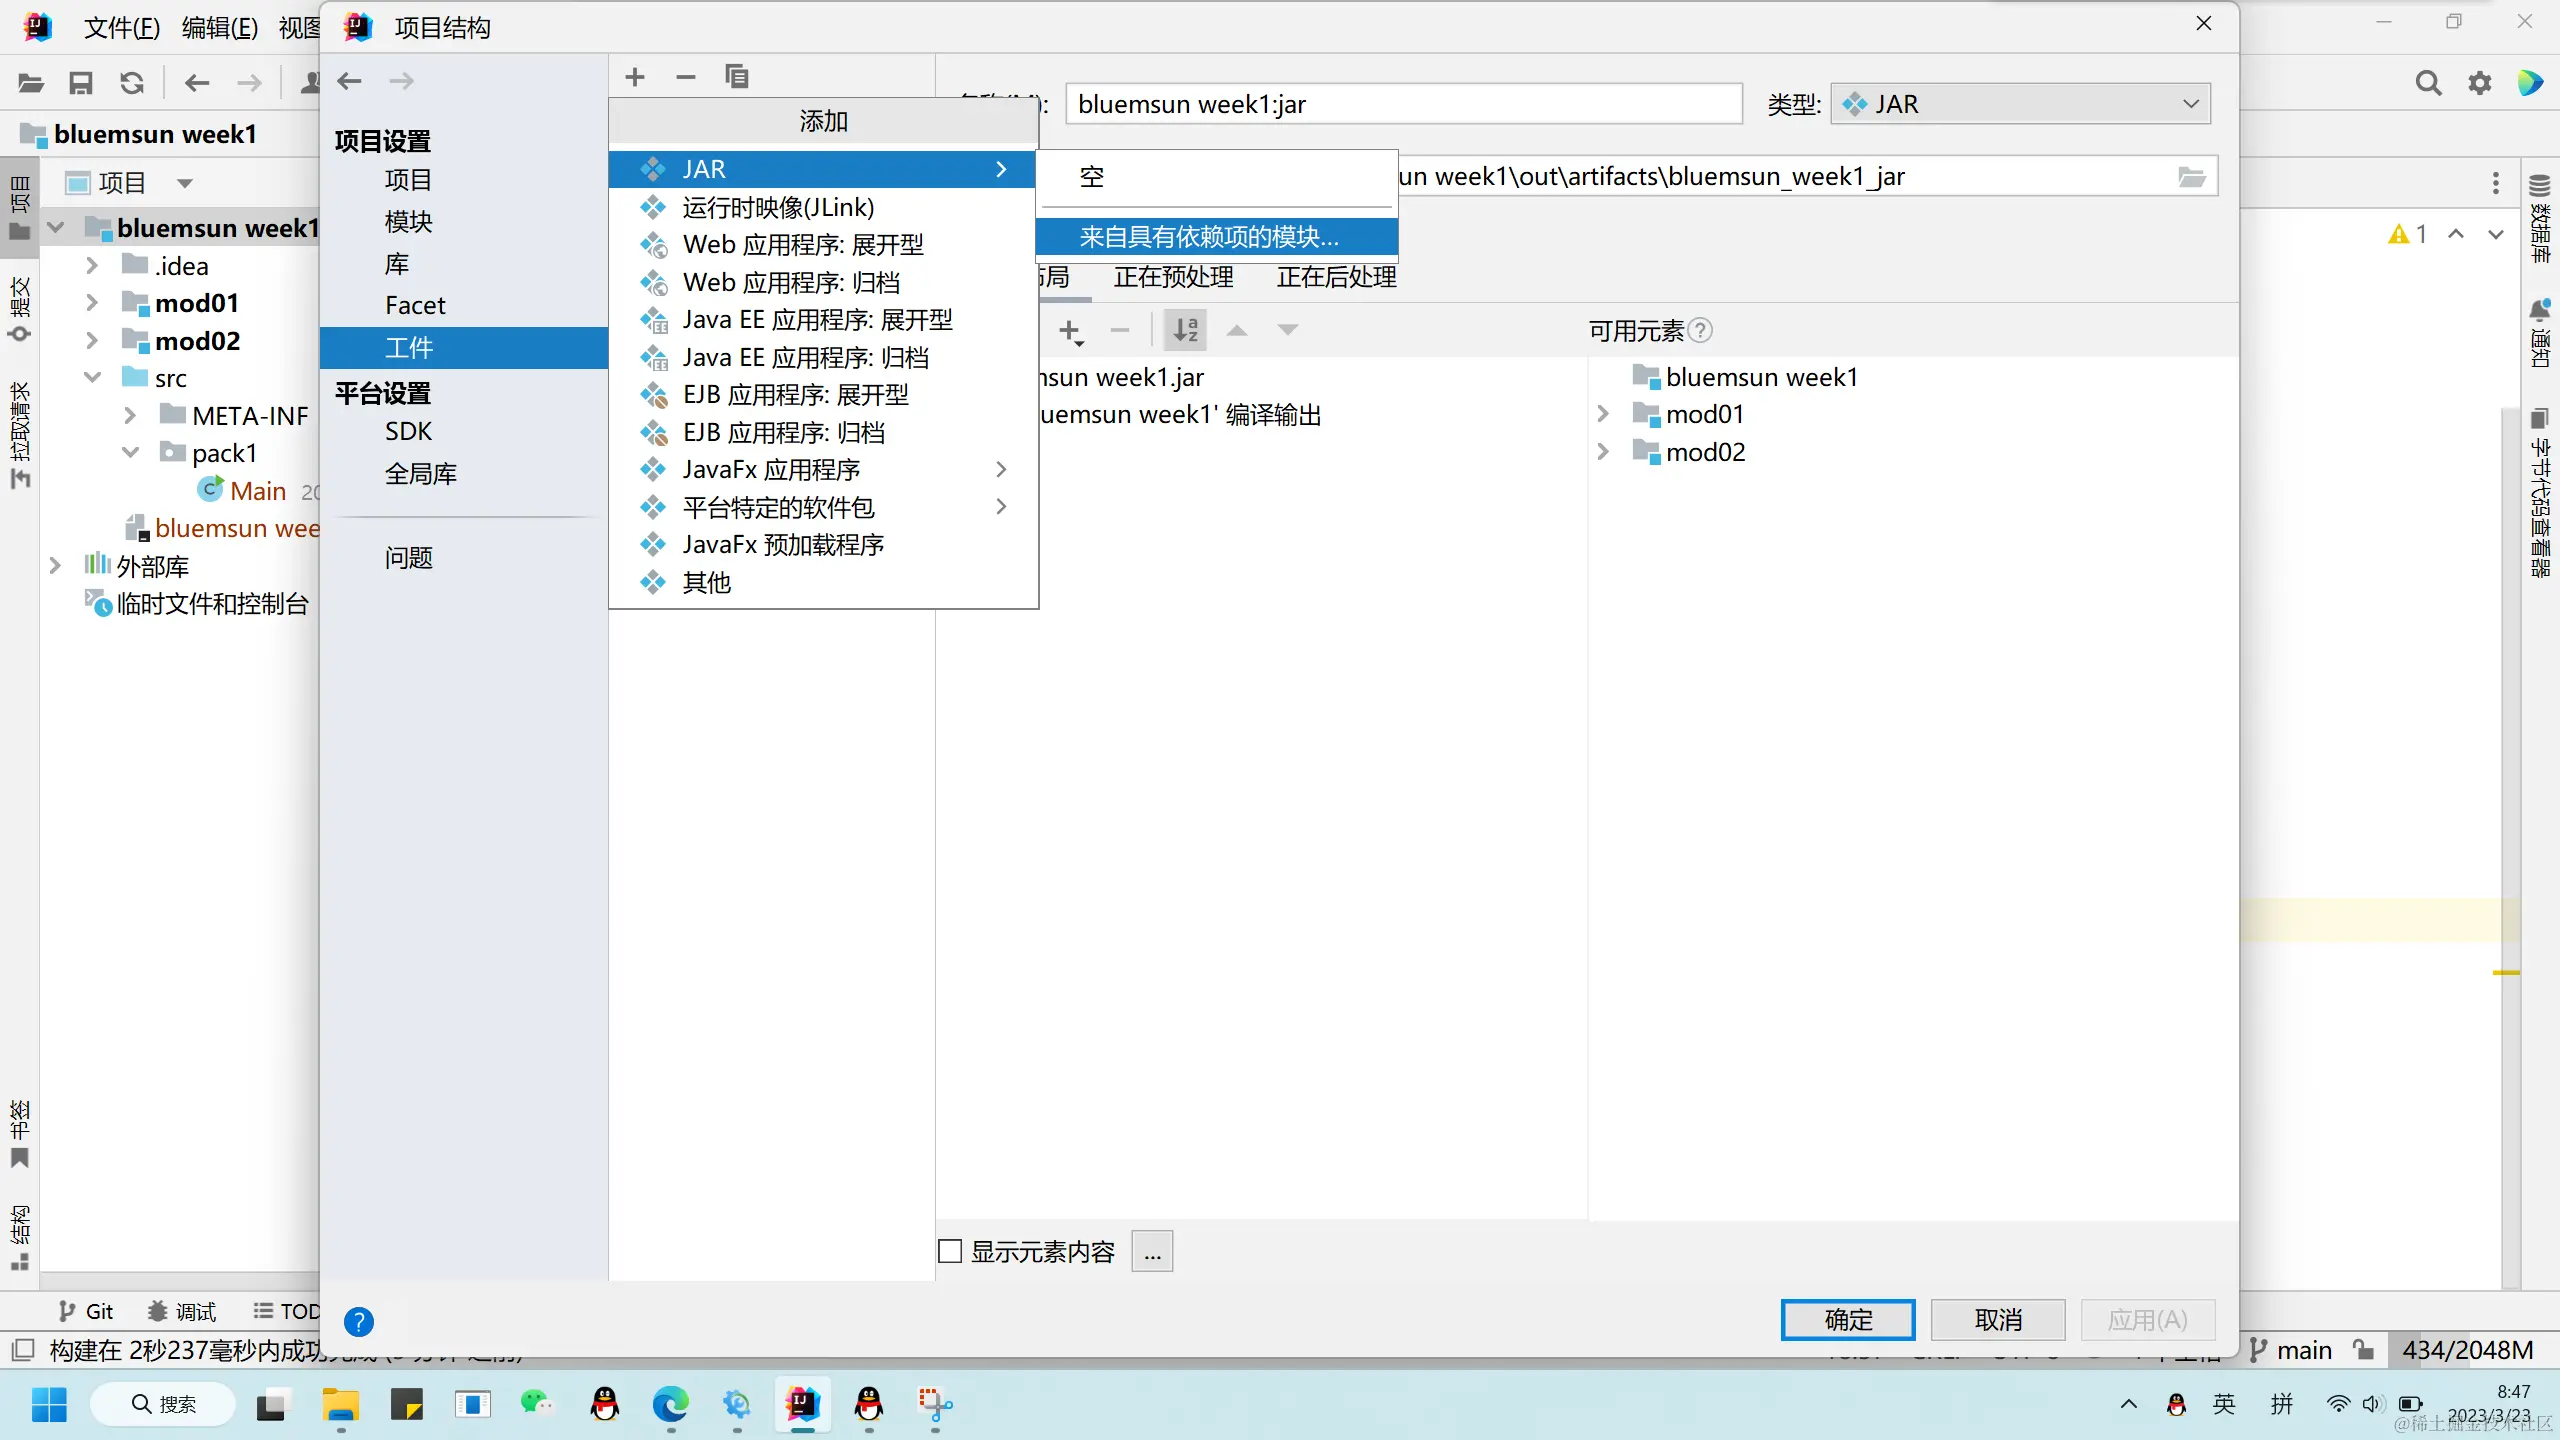The height and width of the screenshot is (1440, 2560).
Task: Open the help question mark icon
Action: click(359, 1322)
